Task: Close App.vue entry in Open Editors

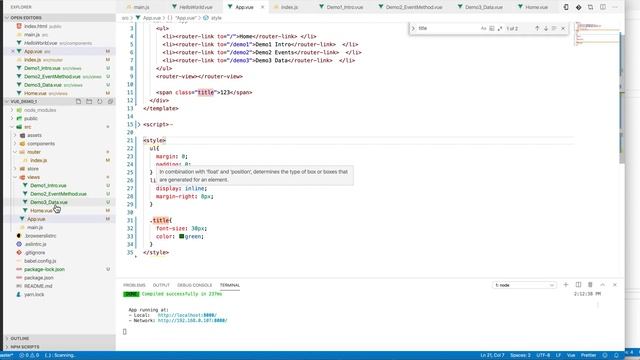Action: point(13,51)
